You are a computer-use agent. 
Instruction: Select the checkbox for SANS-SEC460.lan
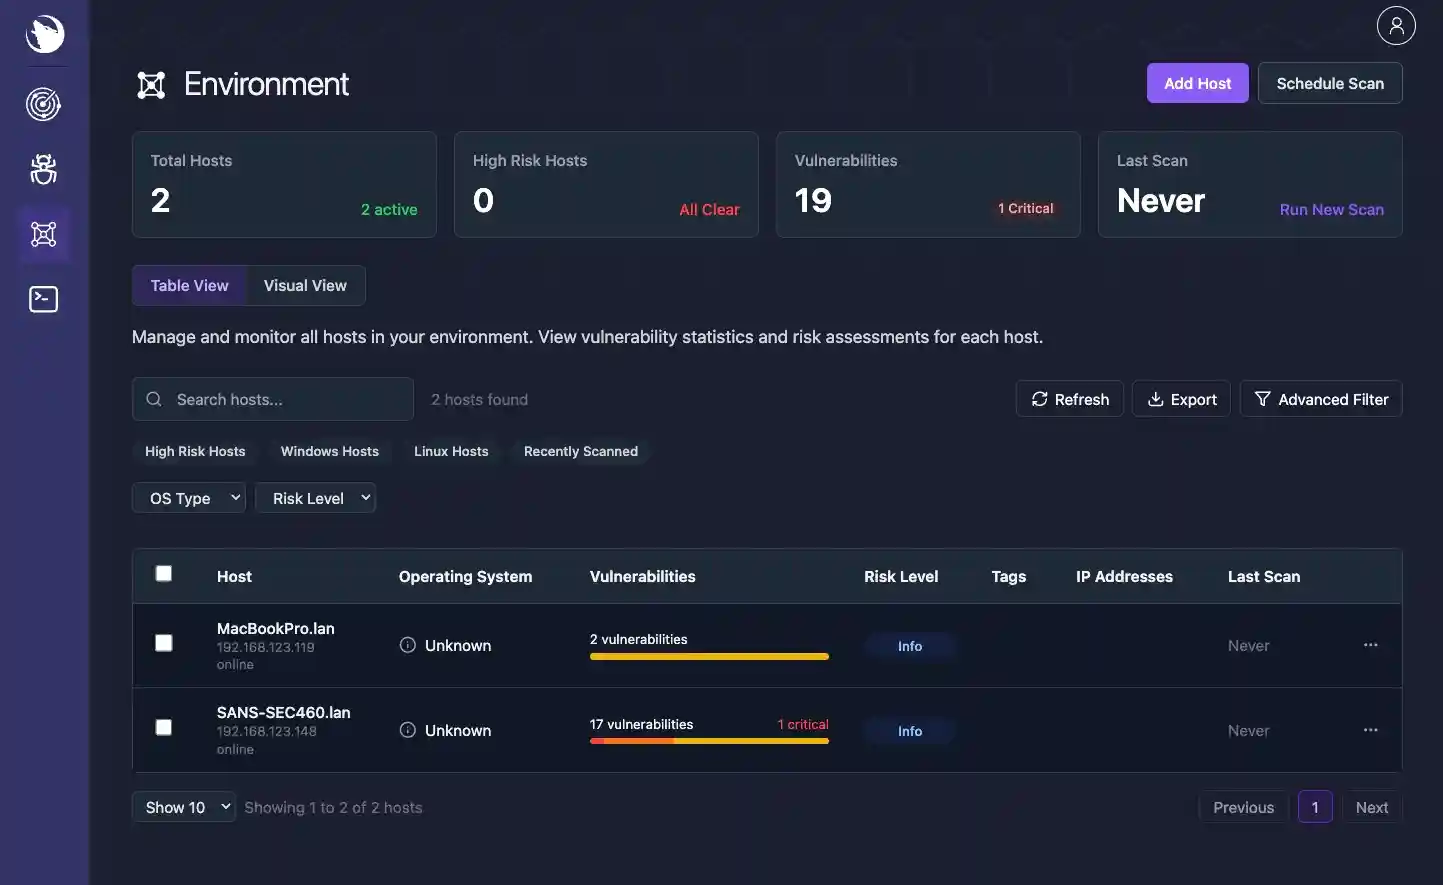coord(163,727)
